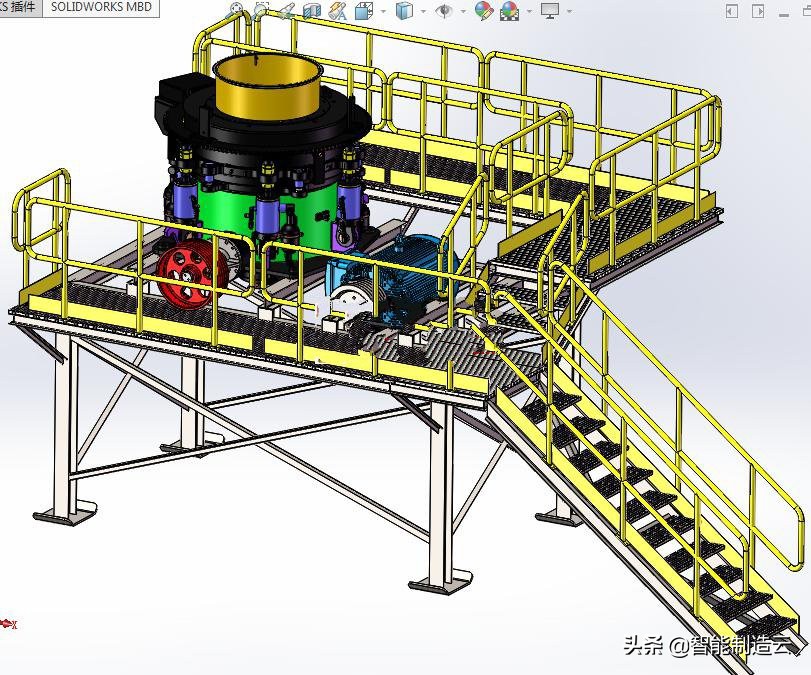Click the red coordinate triad axis
Viewport: 811px width, 675px height.
click(8, 624)
